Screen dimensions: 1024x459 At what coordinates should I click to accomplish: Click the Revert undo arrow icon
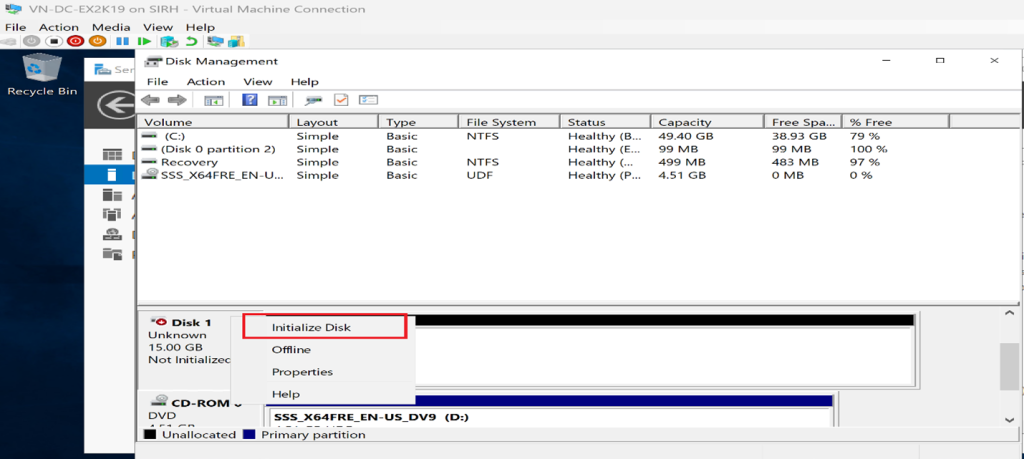point(190,41)
